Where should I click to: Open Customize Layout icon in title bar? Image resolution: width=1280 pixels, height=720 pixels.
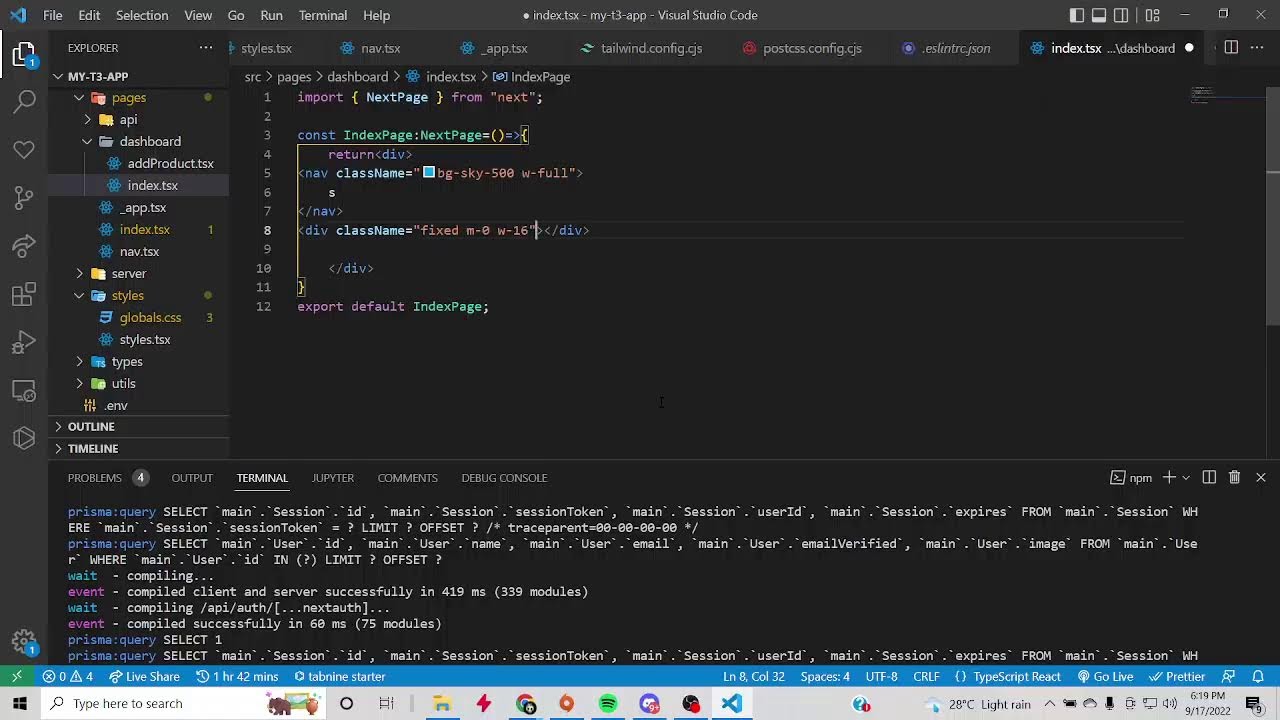[x=1153, y=15]
